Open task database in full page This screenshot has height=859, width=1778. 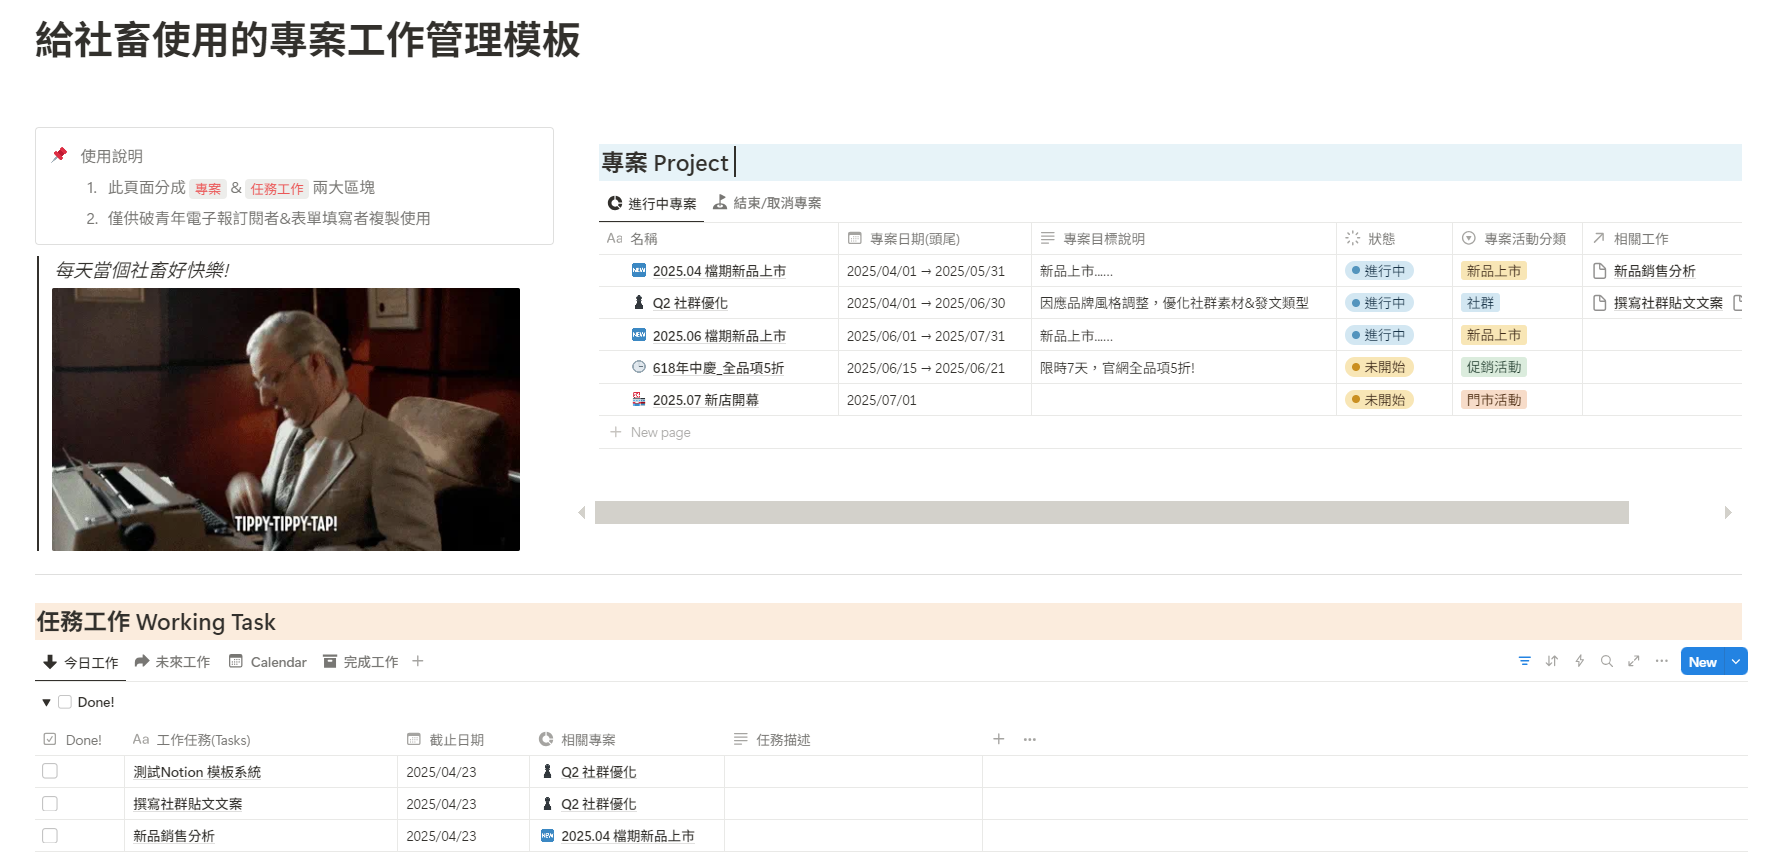tap(1634, 661)
